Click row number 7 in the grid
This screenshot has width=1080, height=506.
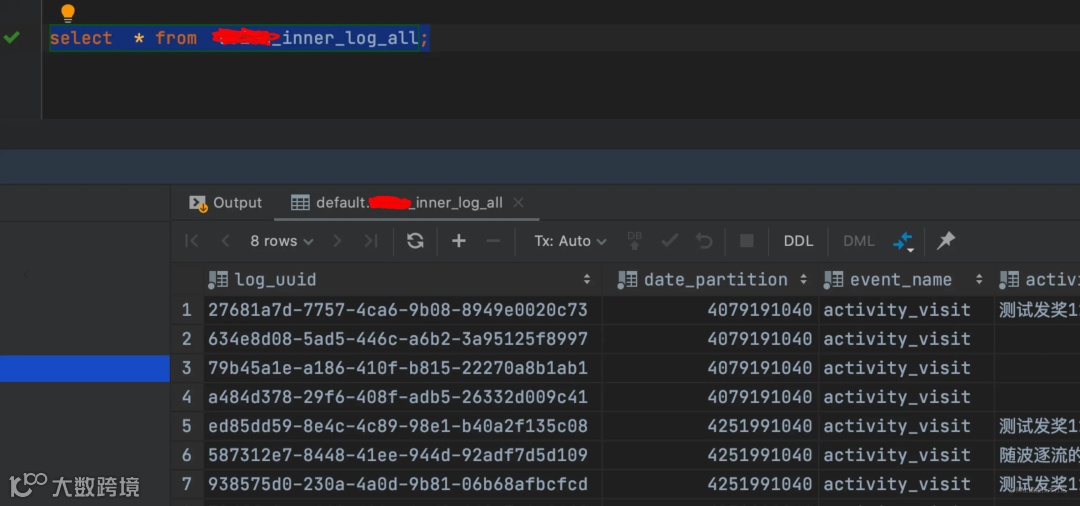click(x=187, y=484)
